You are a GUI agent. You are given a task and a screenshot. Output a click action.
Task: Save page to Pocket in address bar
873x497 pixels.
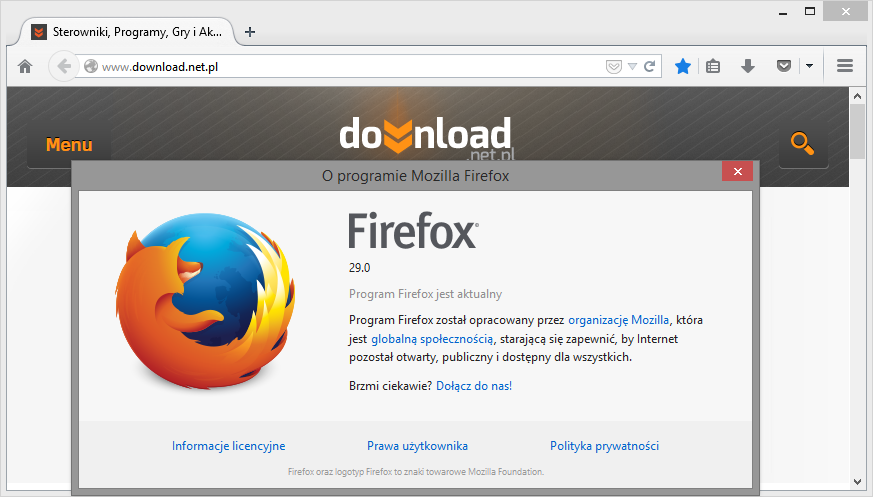click(614, 67)
